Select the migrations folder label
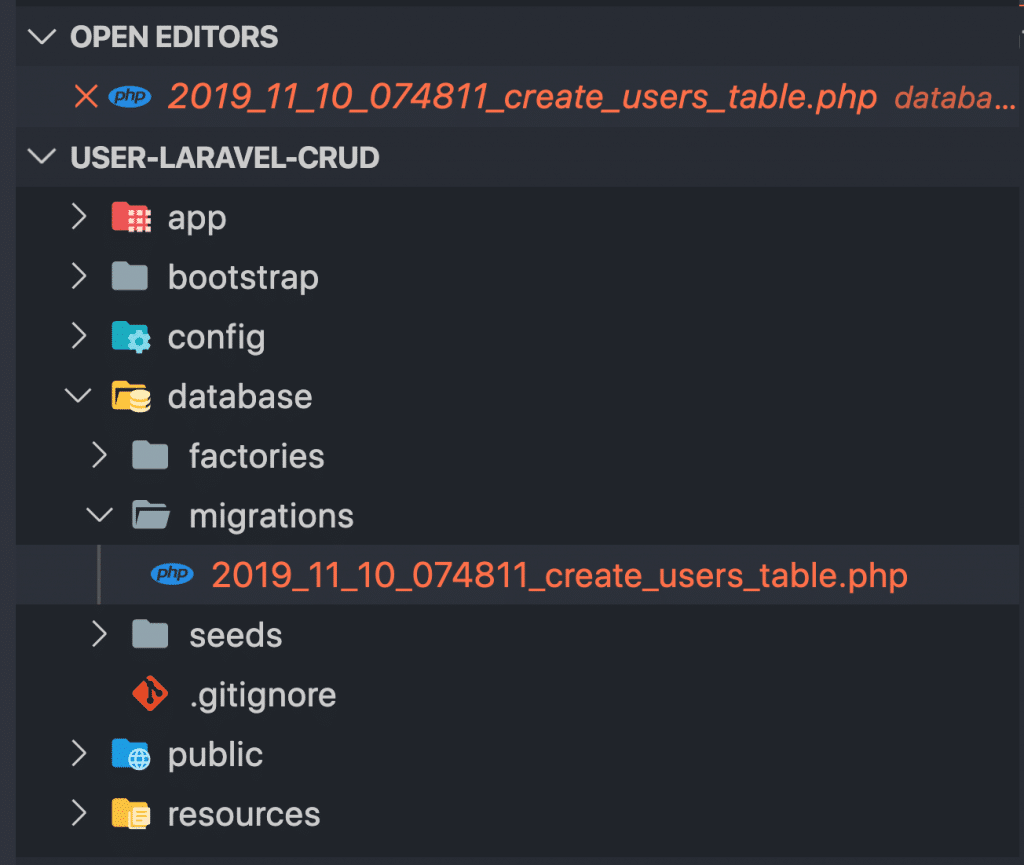 [x=272, y=516]
